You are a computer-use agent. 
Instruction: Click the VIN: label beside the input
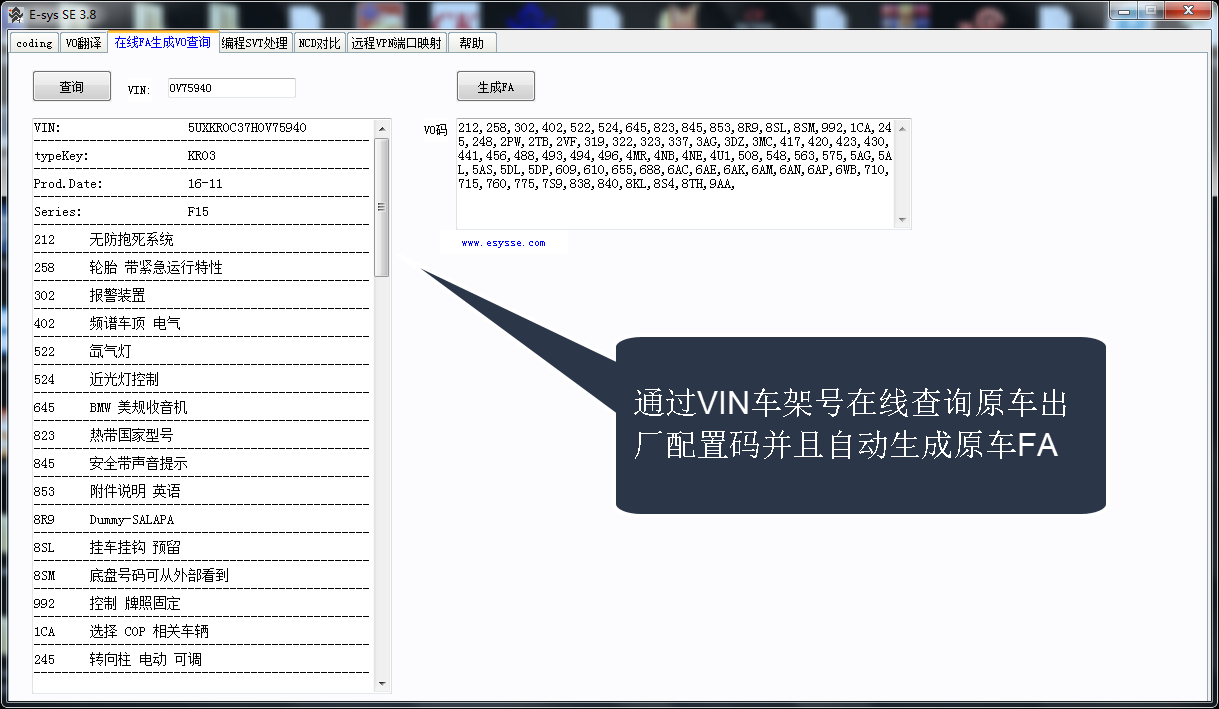(139, 90)
